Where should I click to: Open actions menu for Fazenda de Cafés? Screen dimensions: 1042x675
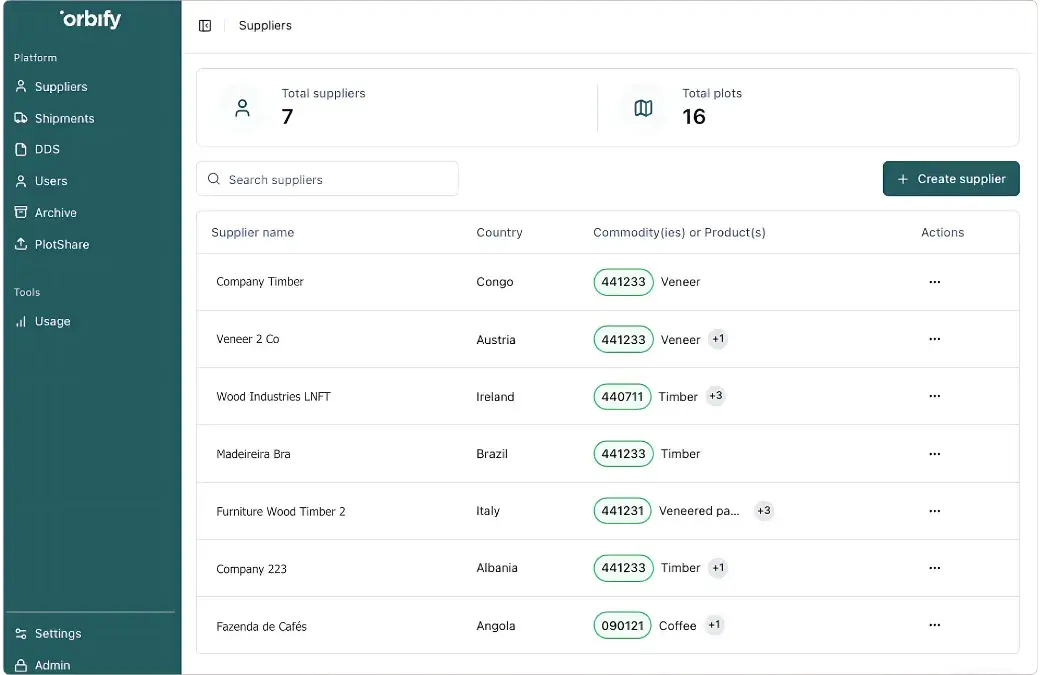tap(934, 626)
